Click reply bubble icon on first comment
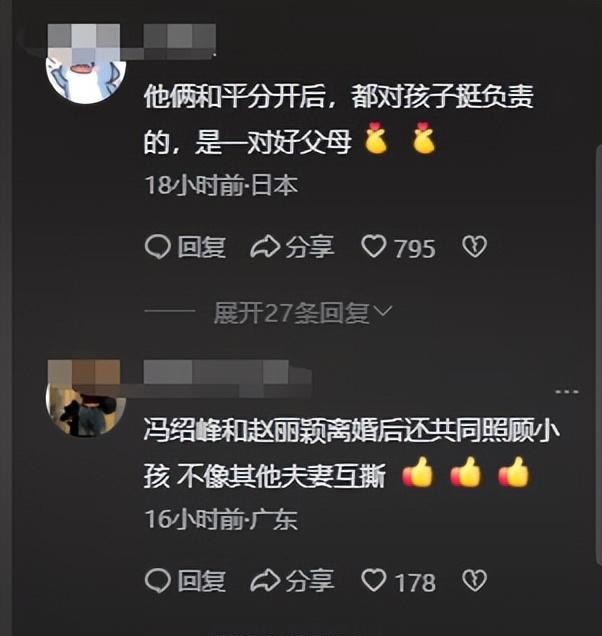Viewport: 602px width, 636px height. pos(157,247)
